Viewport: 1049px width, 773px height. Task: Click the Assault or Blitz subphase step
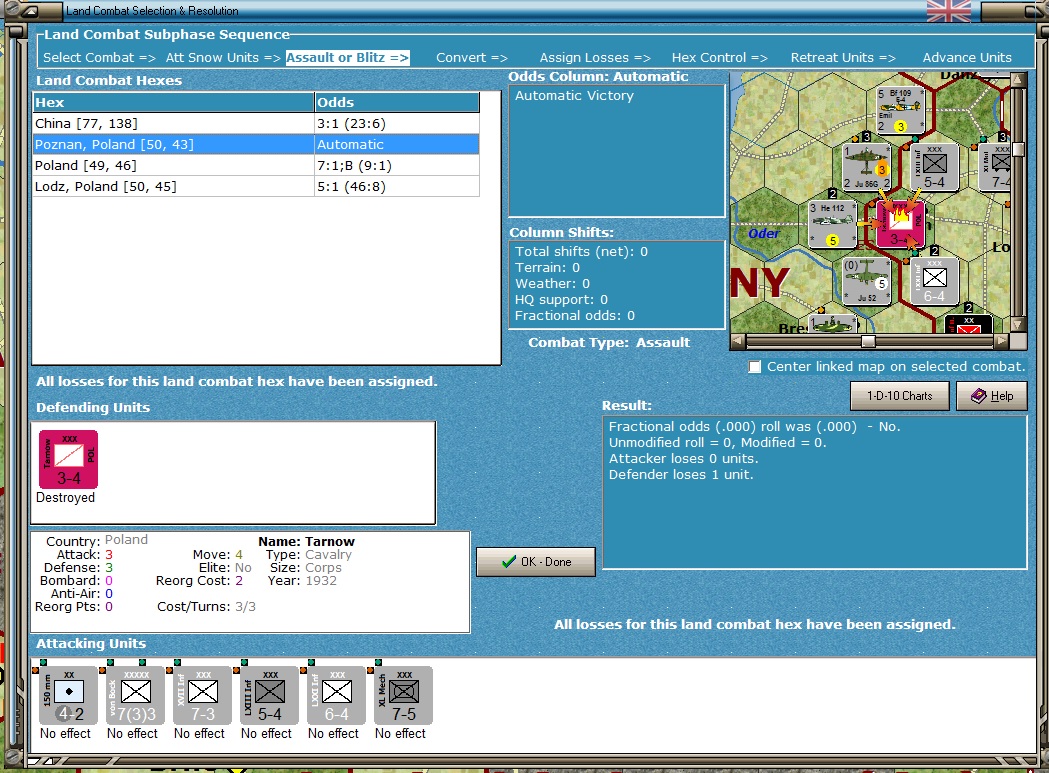pyautogui.click(x=347, y=58)
